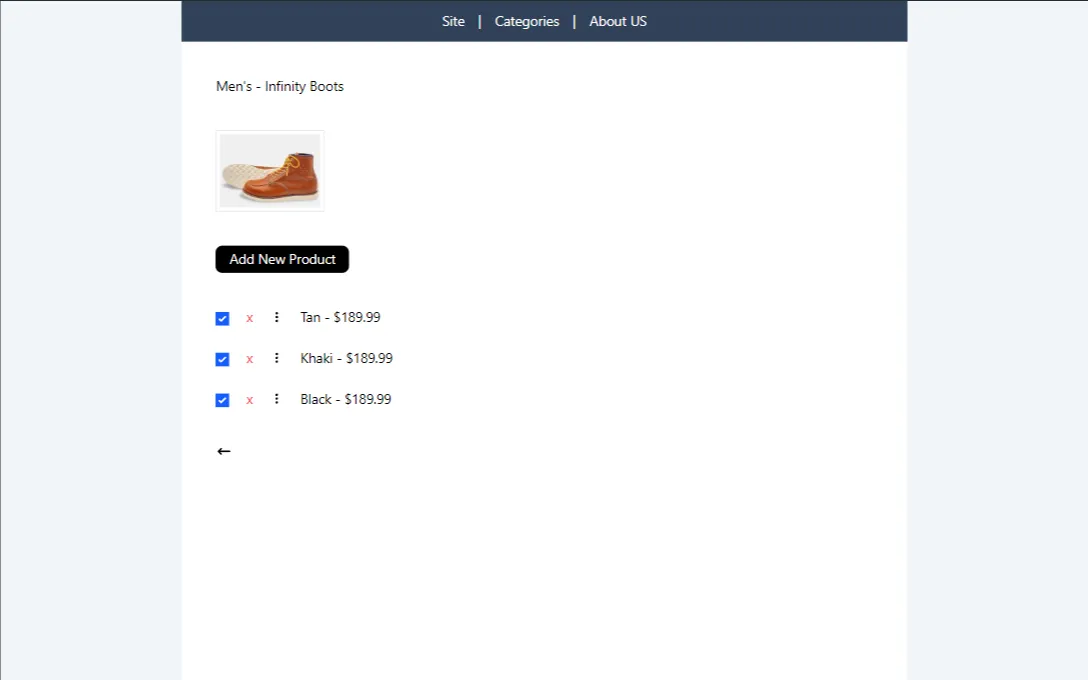Screen dimensions: 1088x680
Task: Select the Tan - $189.99 label
Action: point(340,317)
